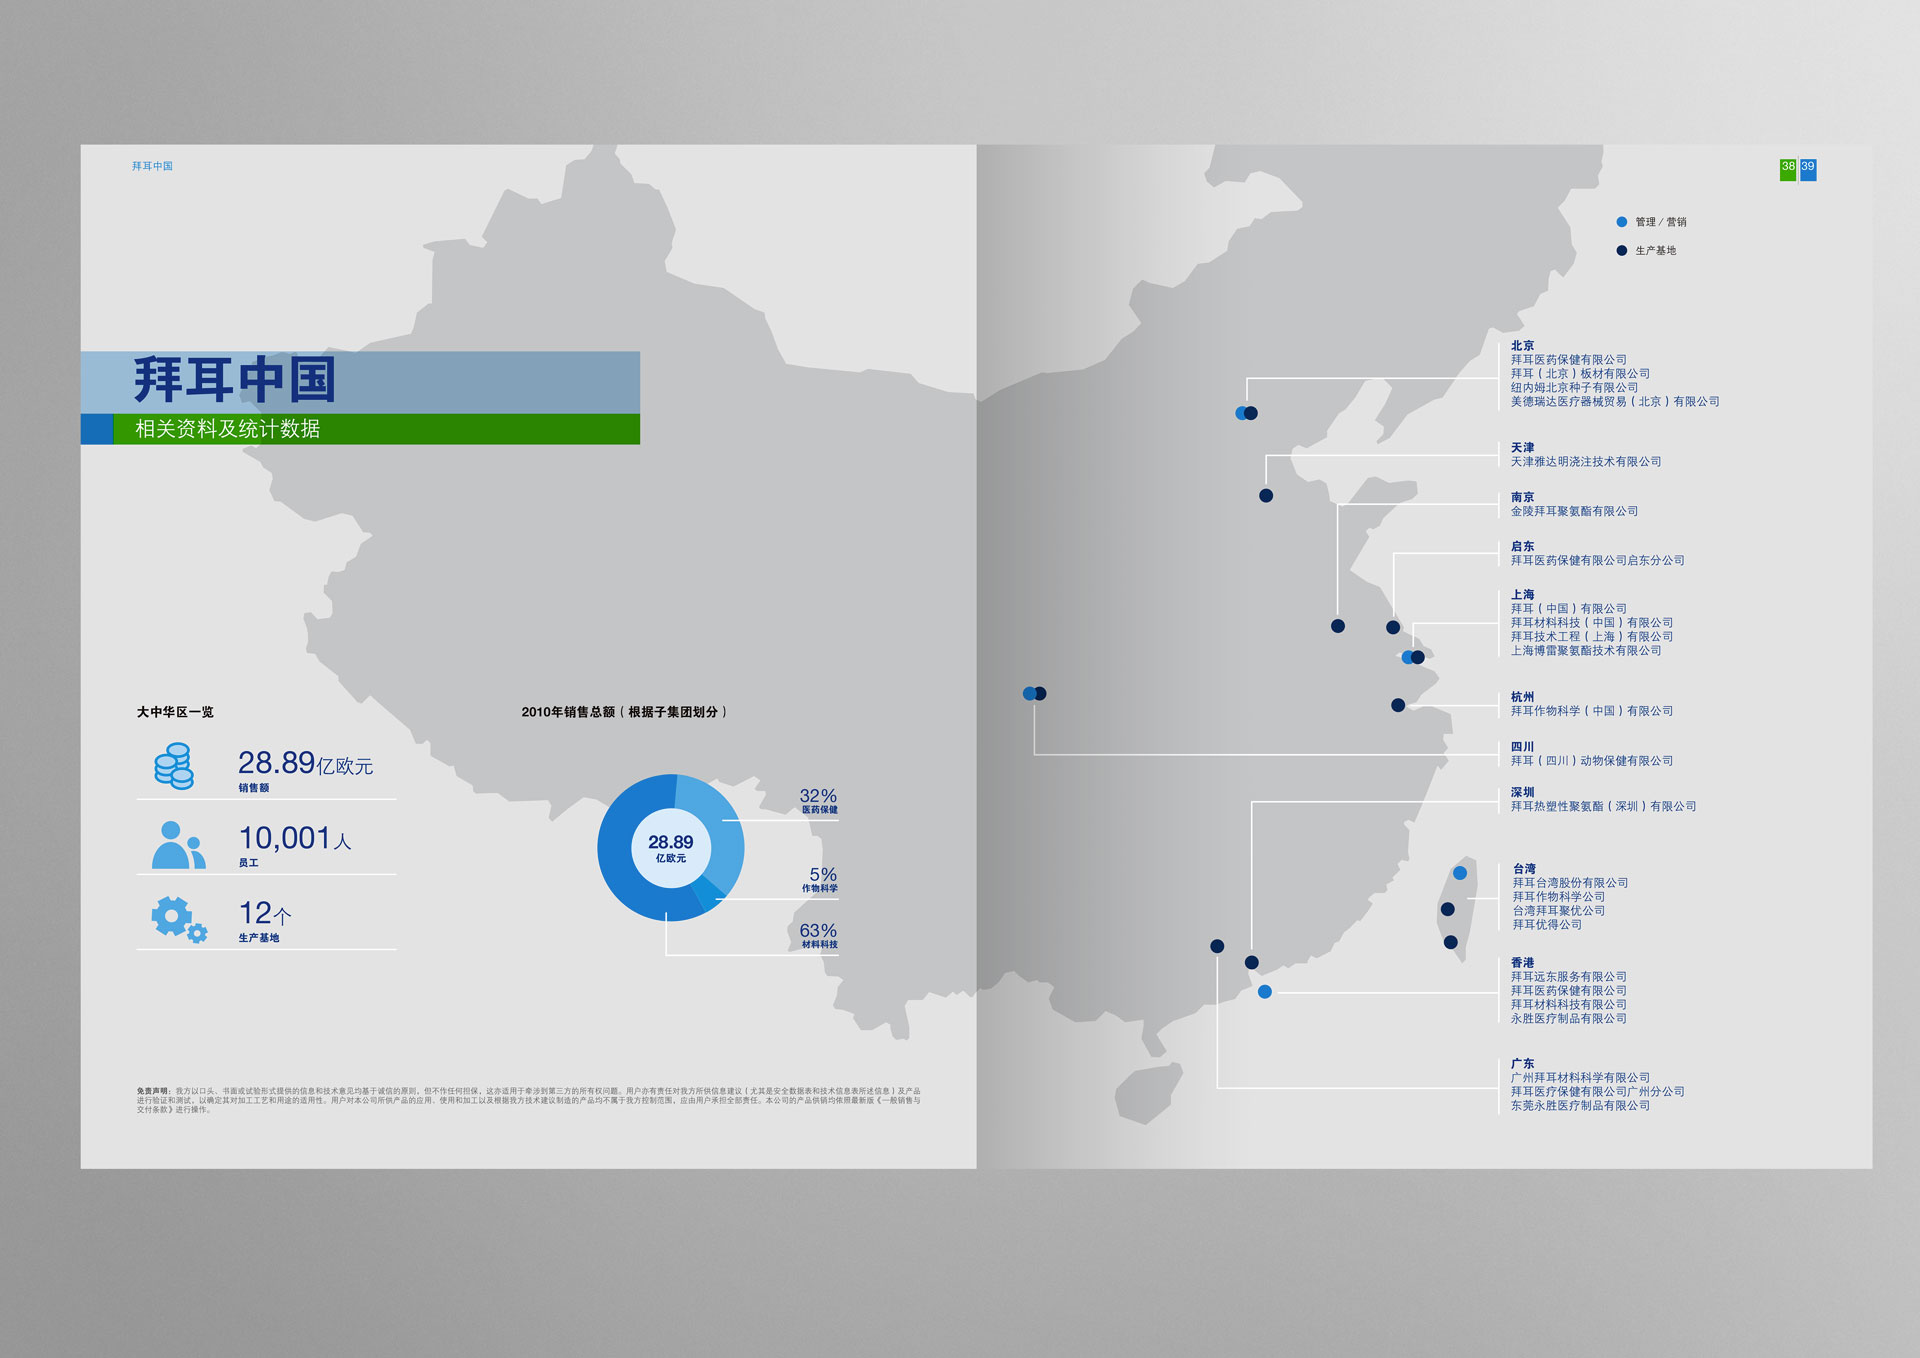Click the 香港 heading
Viewport: 1920px width, 1358px height.
(x=1522, y=963)
